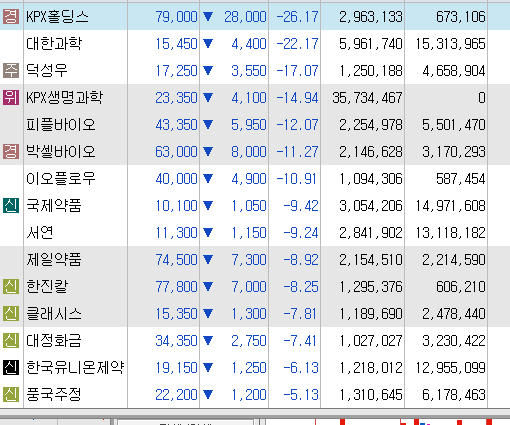The width and height of the screenshot is (510, 425).
Task: Click value 606,210 in 한진칼 row
Action: coord(461,287)
